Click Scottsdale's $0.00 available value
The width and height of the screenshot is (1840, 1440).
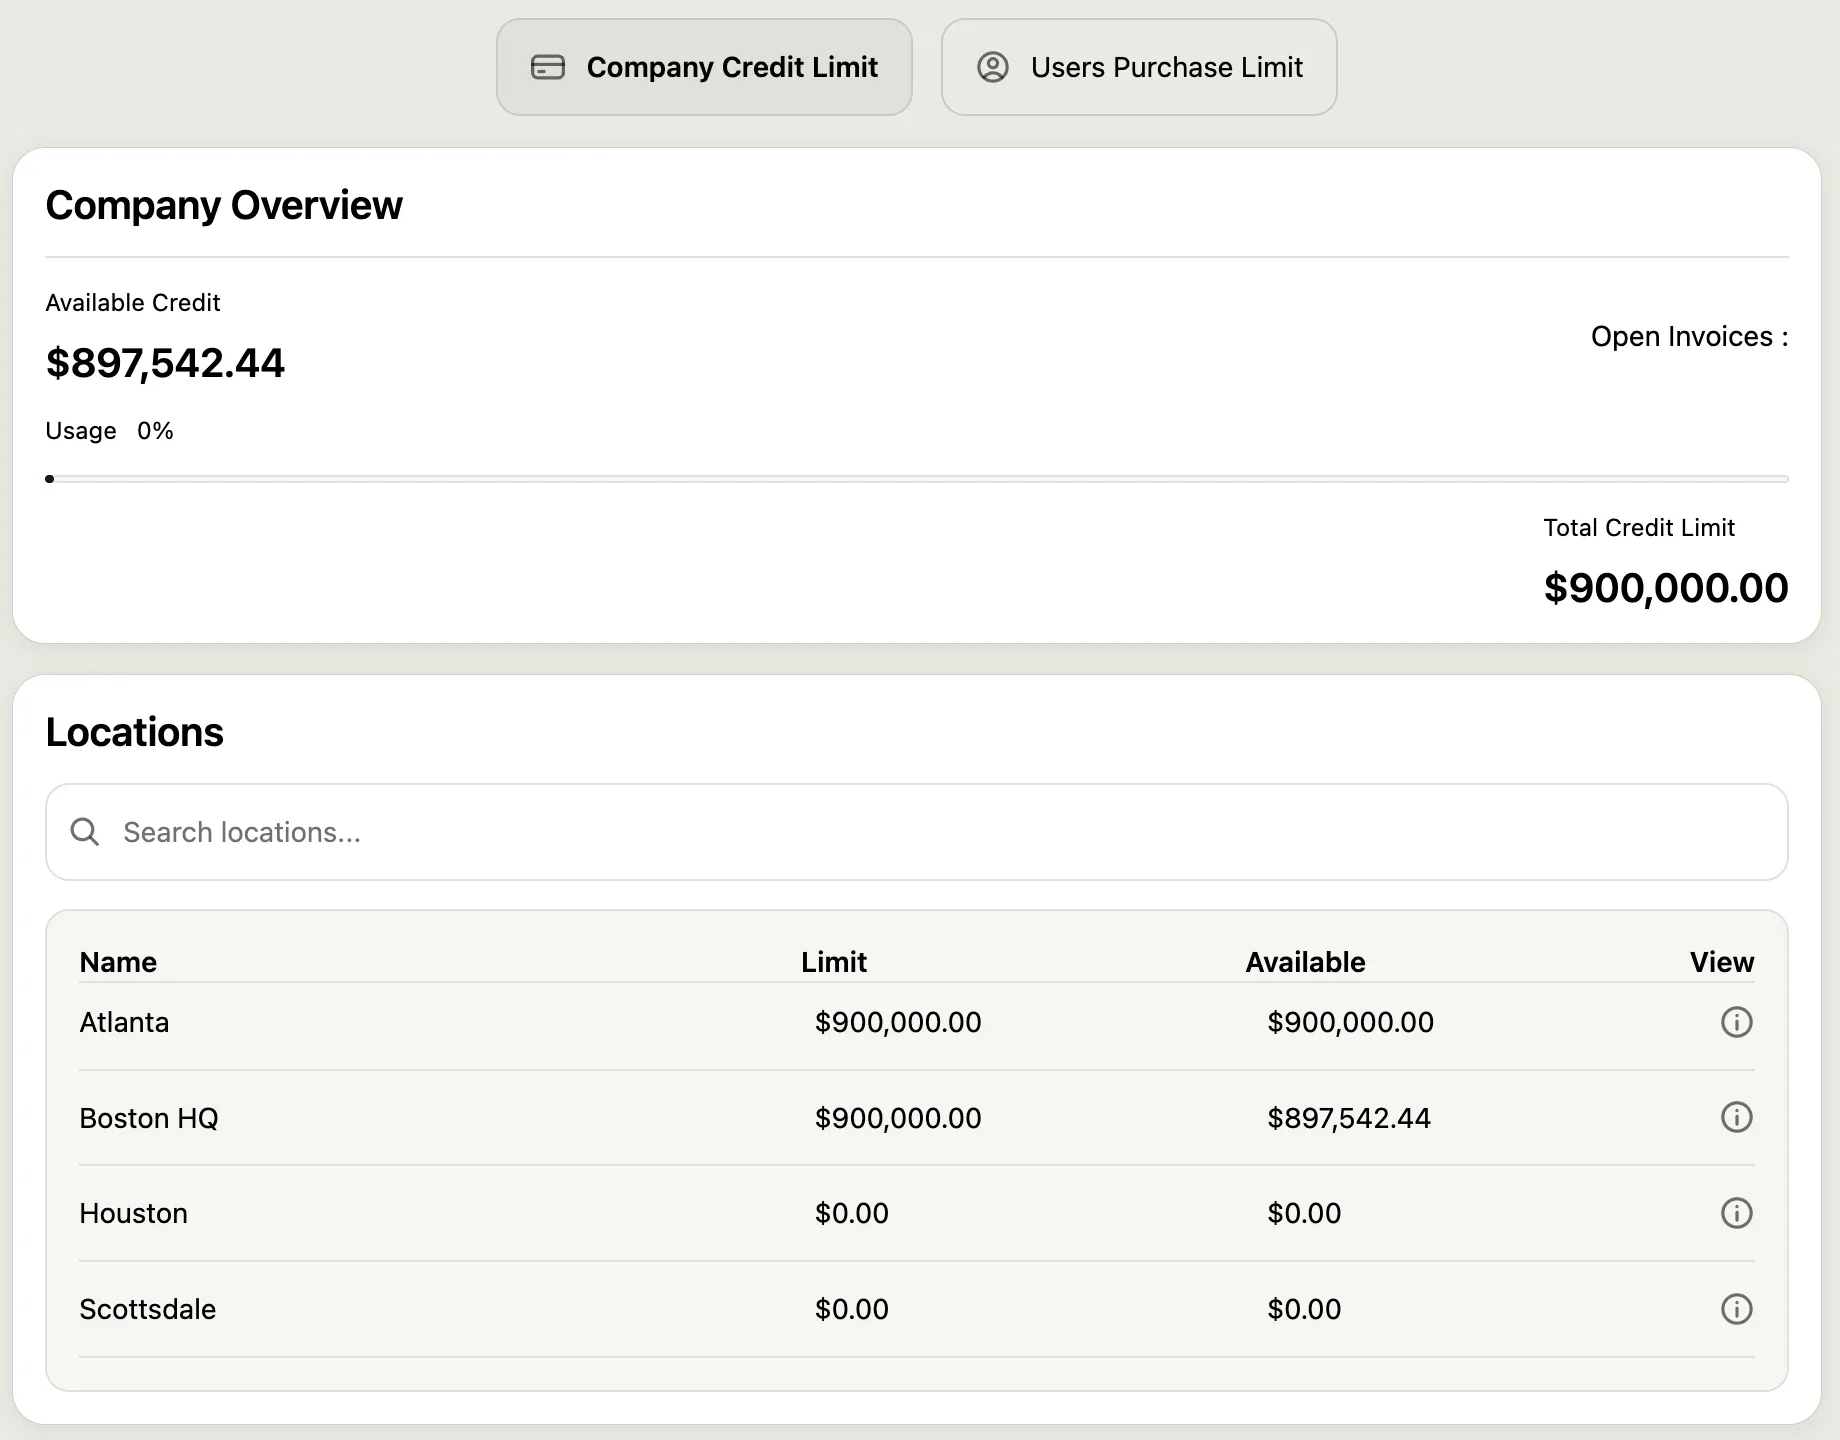click(1304, 1309)
